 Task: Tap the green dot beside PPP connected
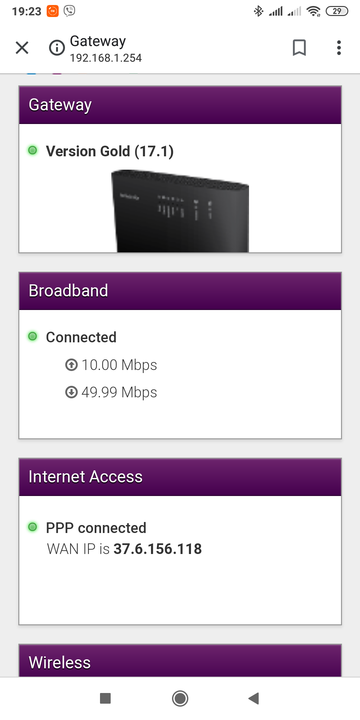coord(32,527)
